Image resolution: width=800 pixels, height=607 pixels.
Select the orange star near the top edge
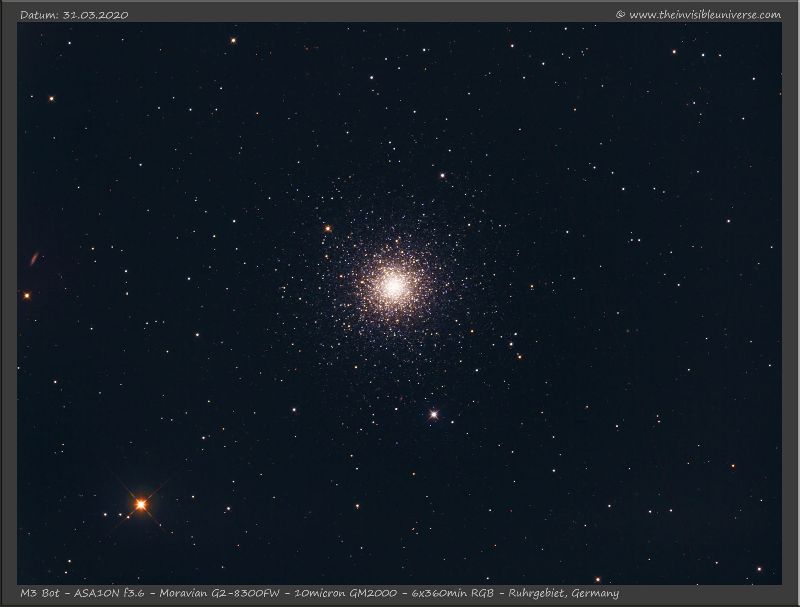coord(233,41)
